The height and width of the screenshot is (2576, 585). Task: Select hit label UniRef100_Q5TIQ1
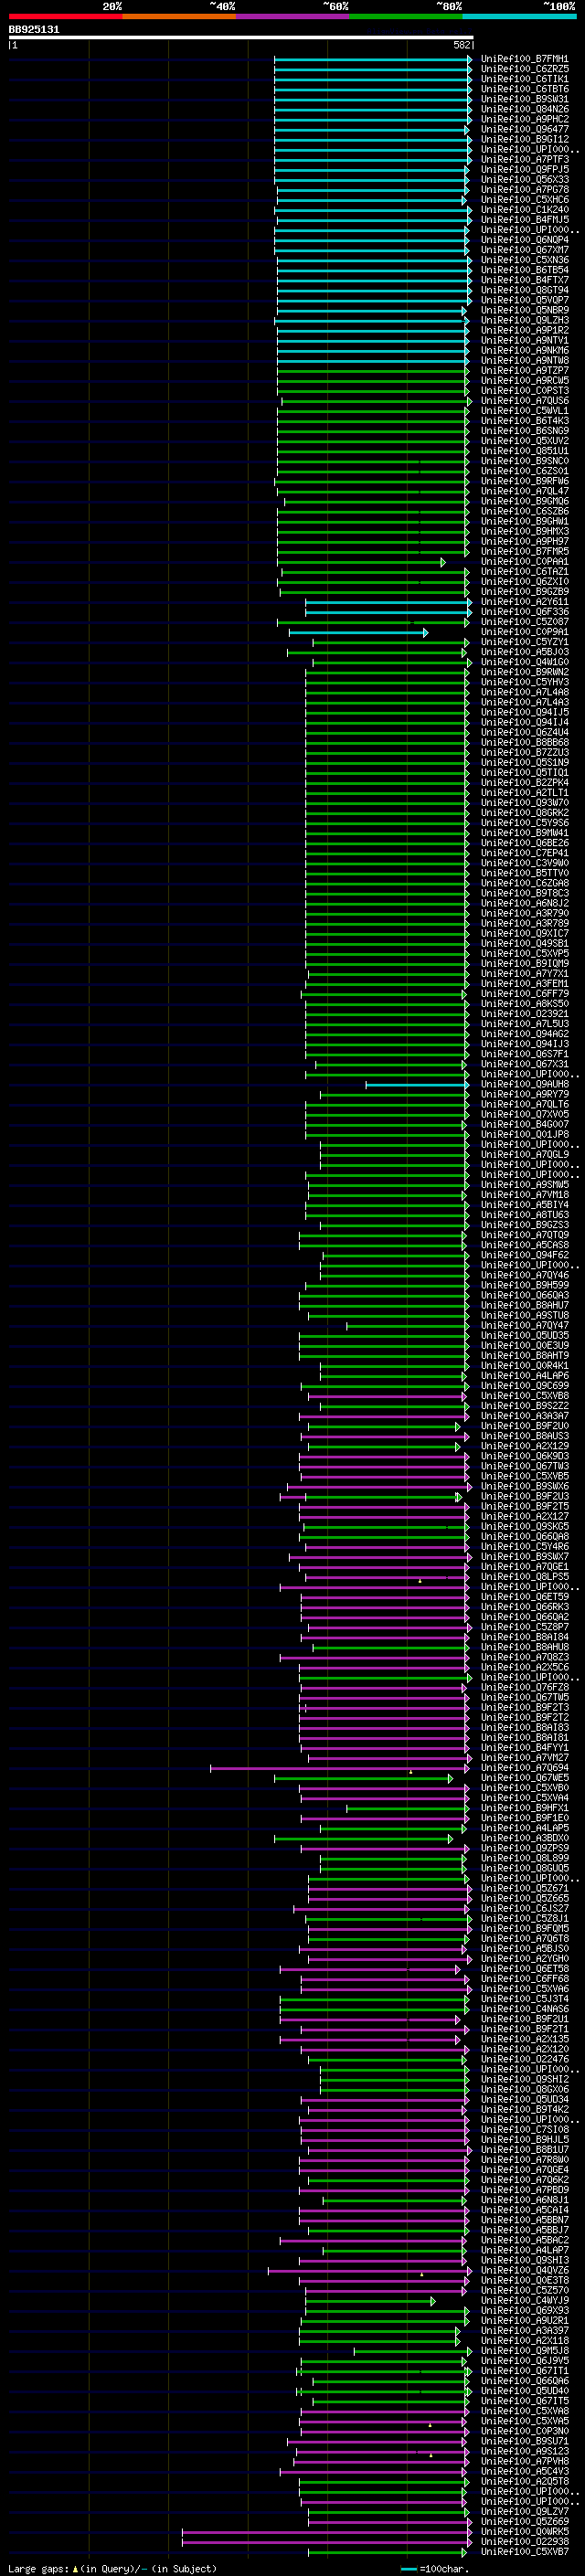coord(524,772)
